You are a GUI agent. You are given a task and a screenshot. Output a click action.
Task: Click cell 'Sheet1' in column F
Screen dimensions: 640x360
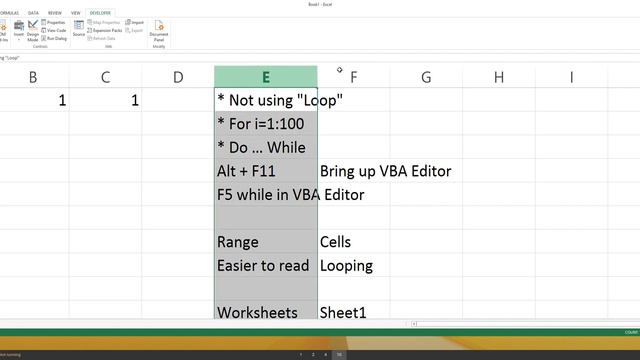pos(353,311)
